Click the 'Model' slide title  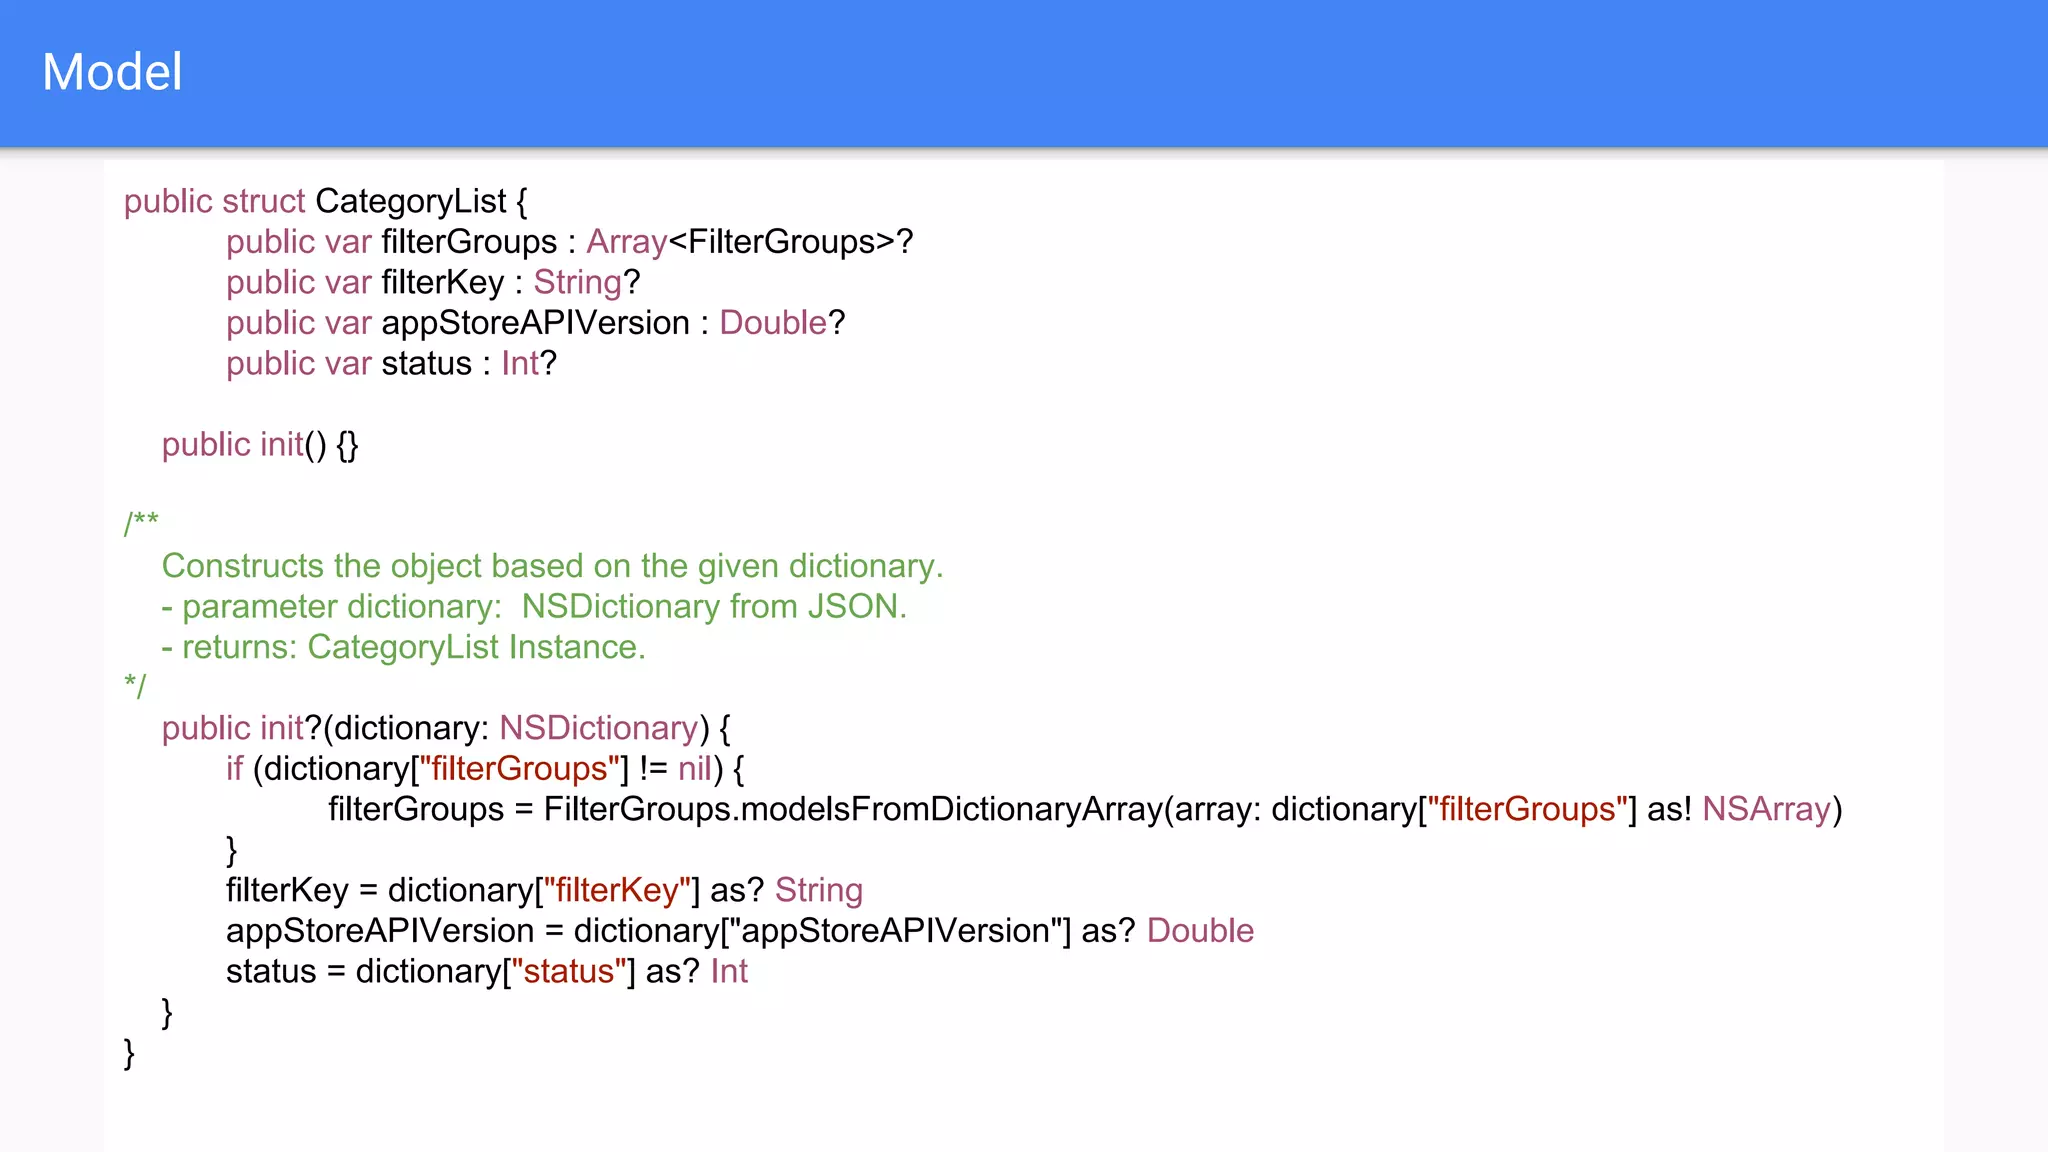(x=112, y=72)
